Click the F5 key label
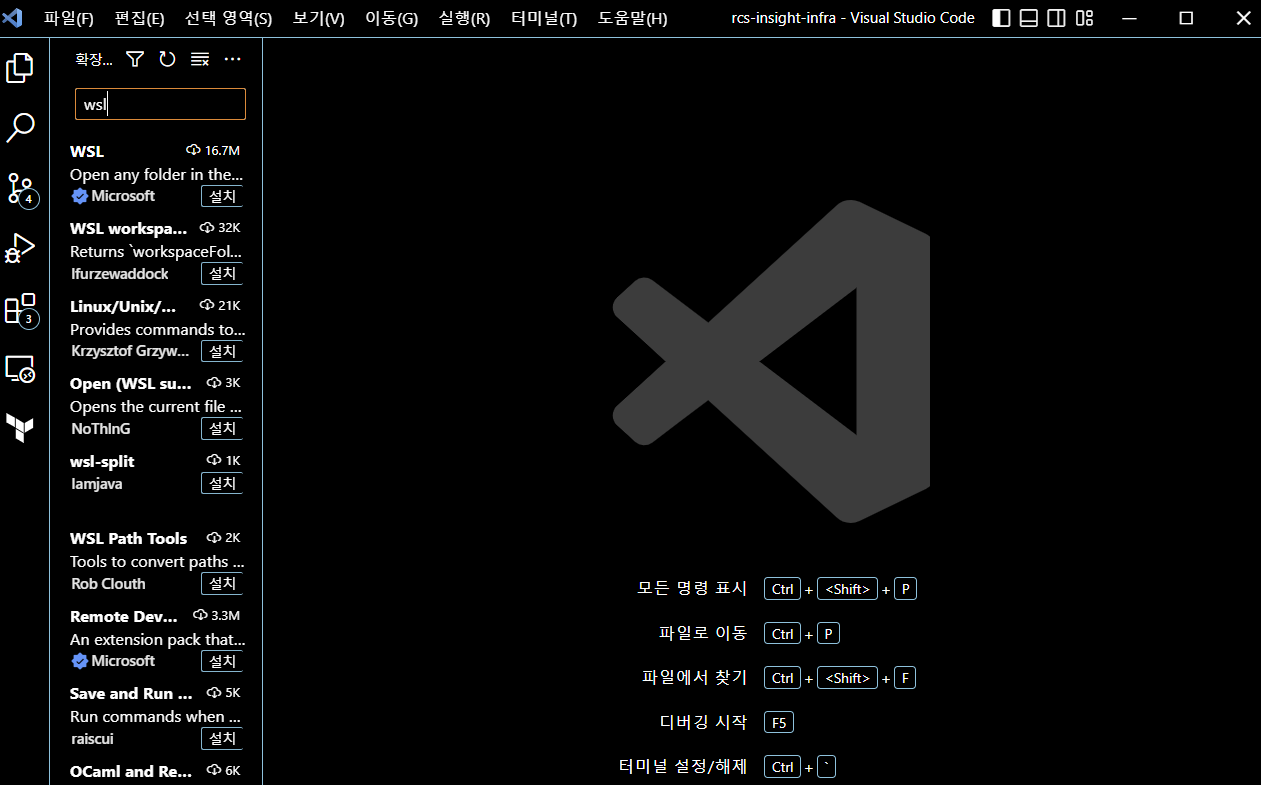This screenshot has width=1261, height=785. 779,722
